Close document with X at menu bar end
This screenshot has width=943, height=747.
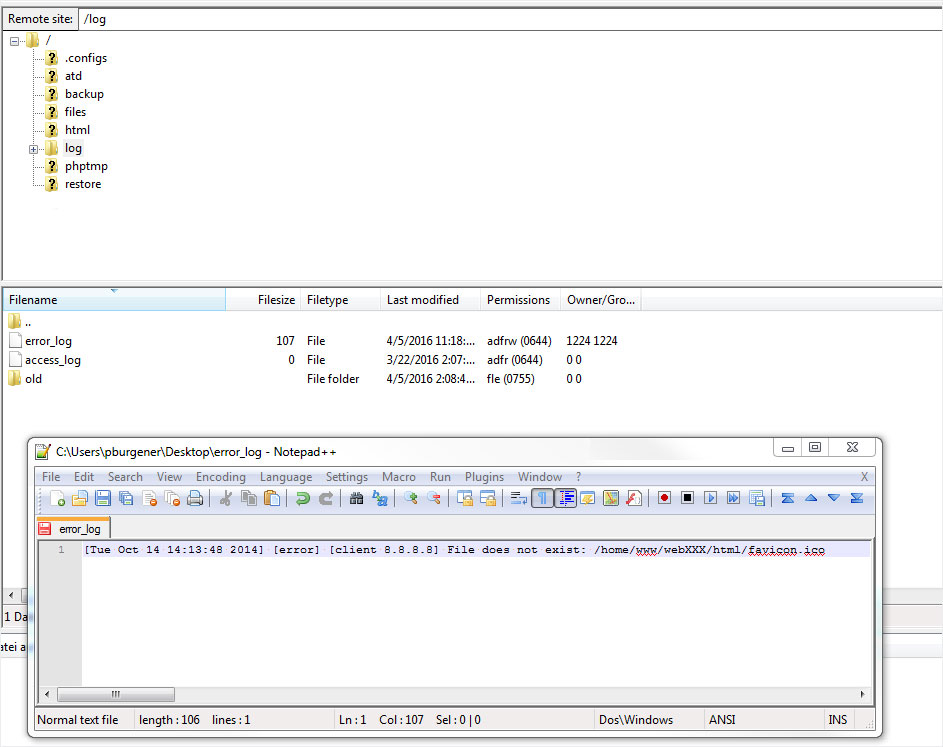(864, 477)
